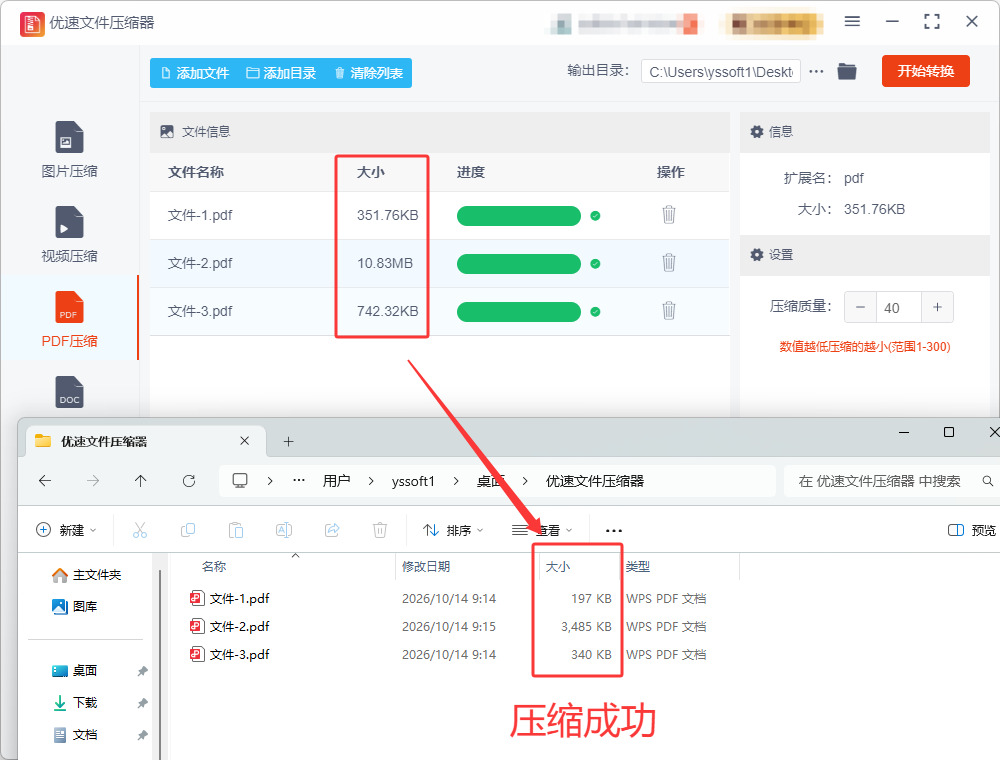Viewport: 1000px width, 760px height.
Task: Remove 文件-3.pdf using trash icon
Action: 668,311
